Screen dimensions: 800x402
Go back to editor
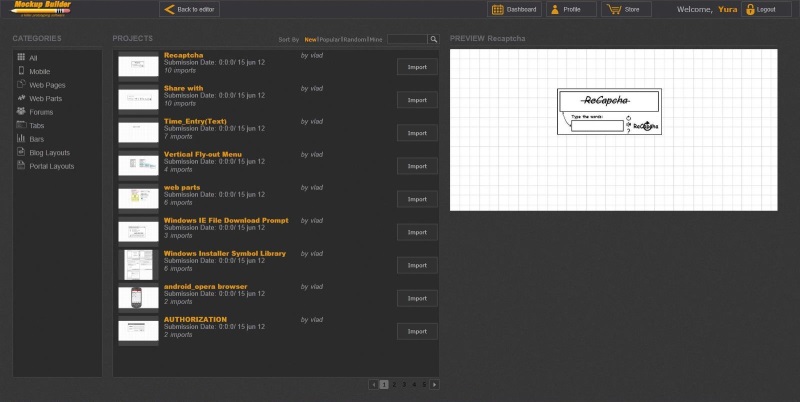click(x=189, y=9)
